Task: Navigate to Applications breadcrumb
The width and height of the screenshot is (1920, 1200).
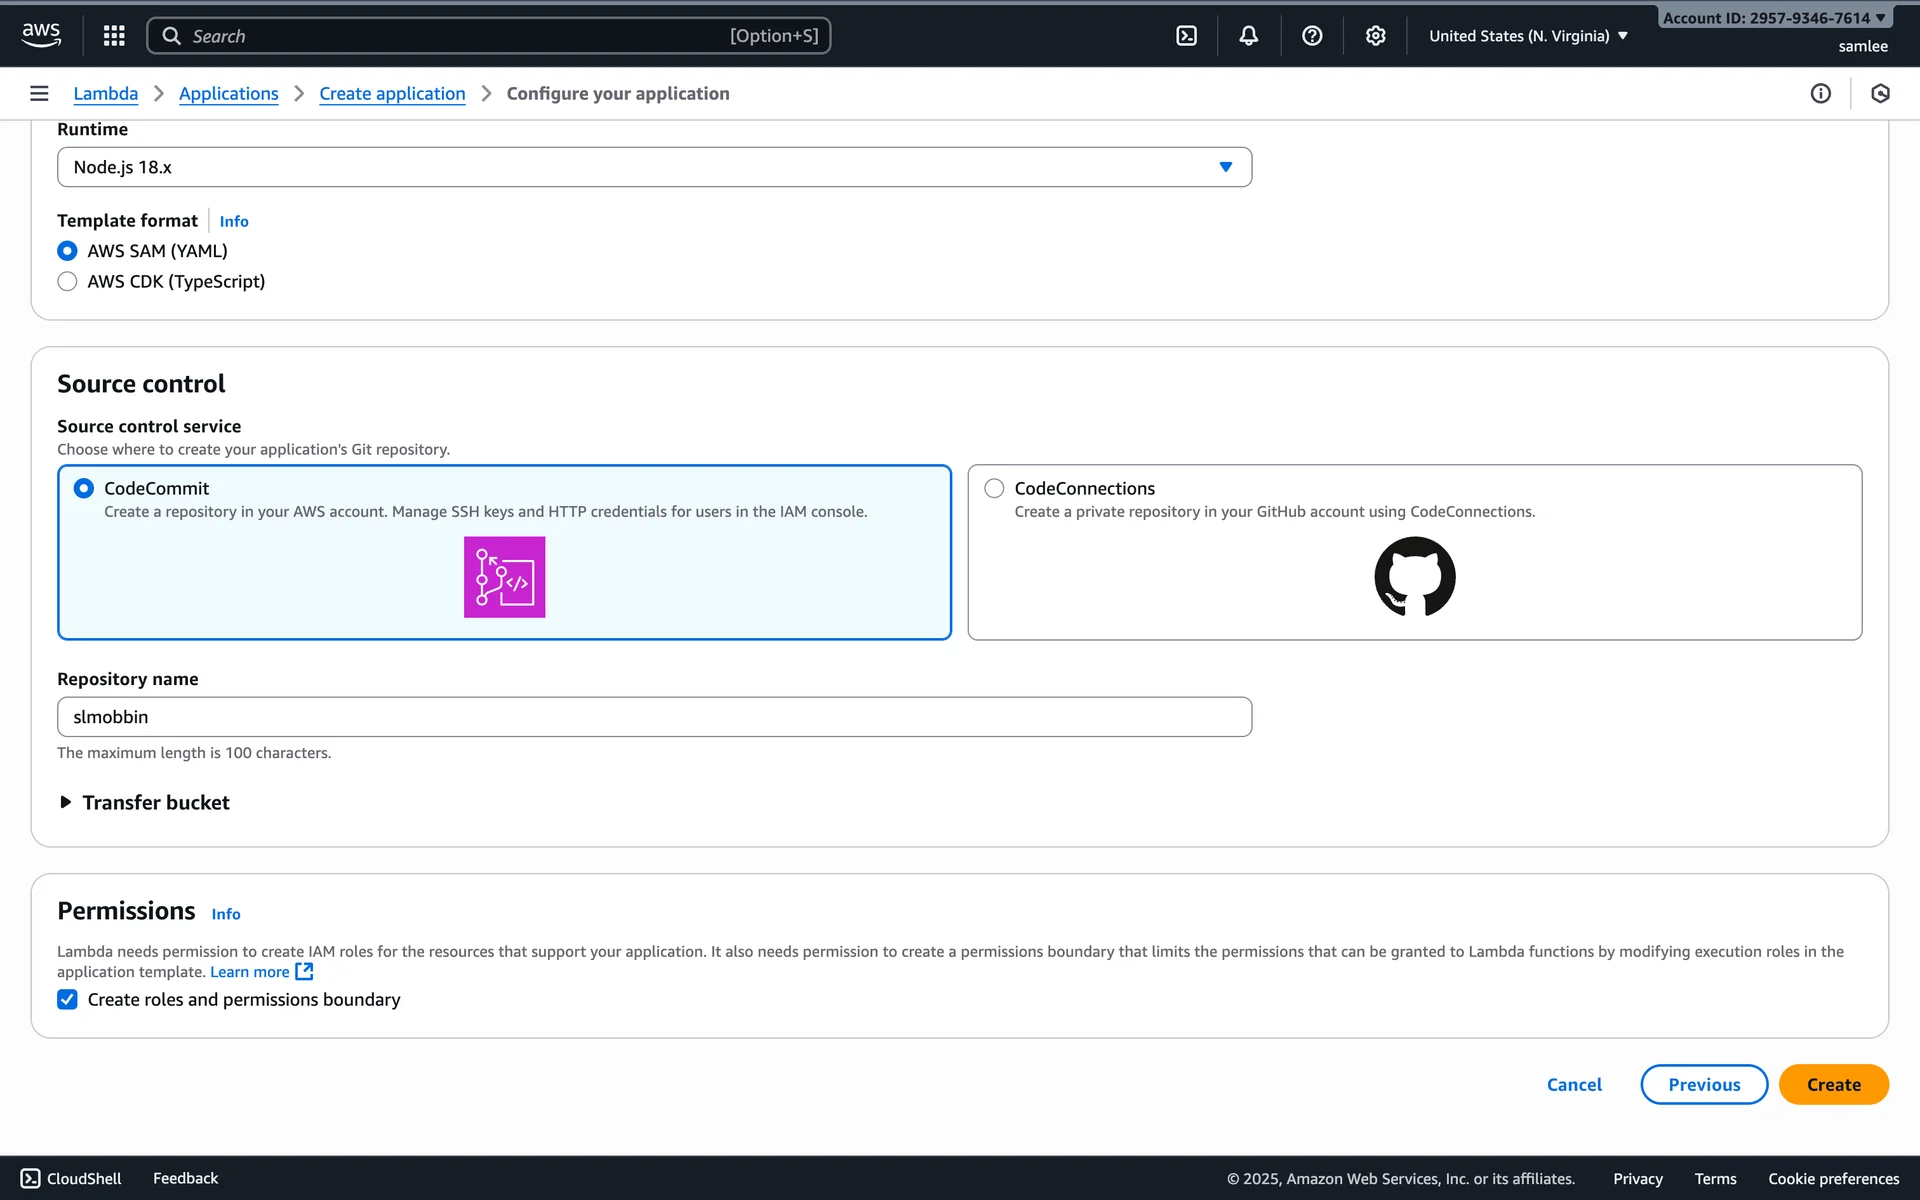Action: pos(228,93)
